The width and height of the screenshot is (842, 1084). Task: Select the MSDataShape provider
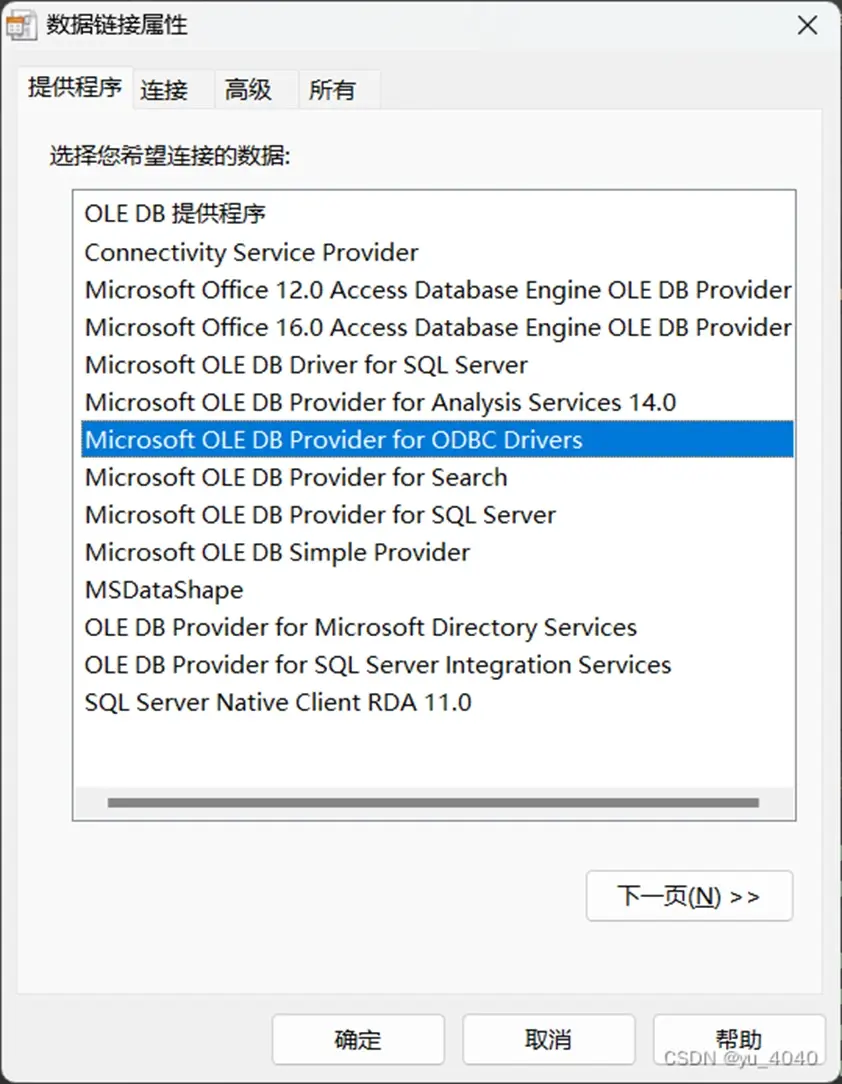[x=438, y=590]
